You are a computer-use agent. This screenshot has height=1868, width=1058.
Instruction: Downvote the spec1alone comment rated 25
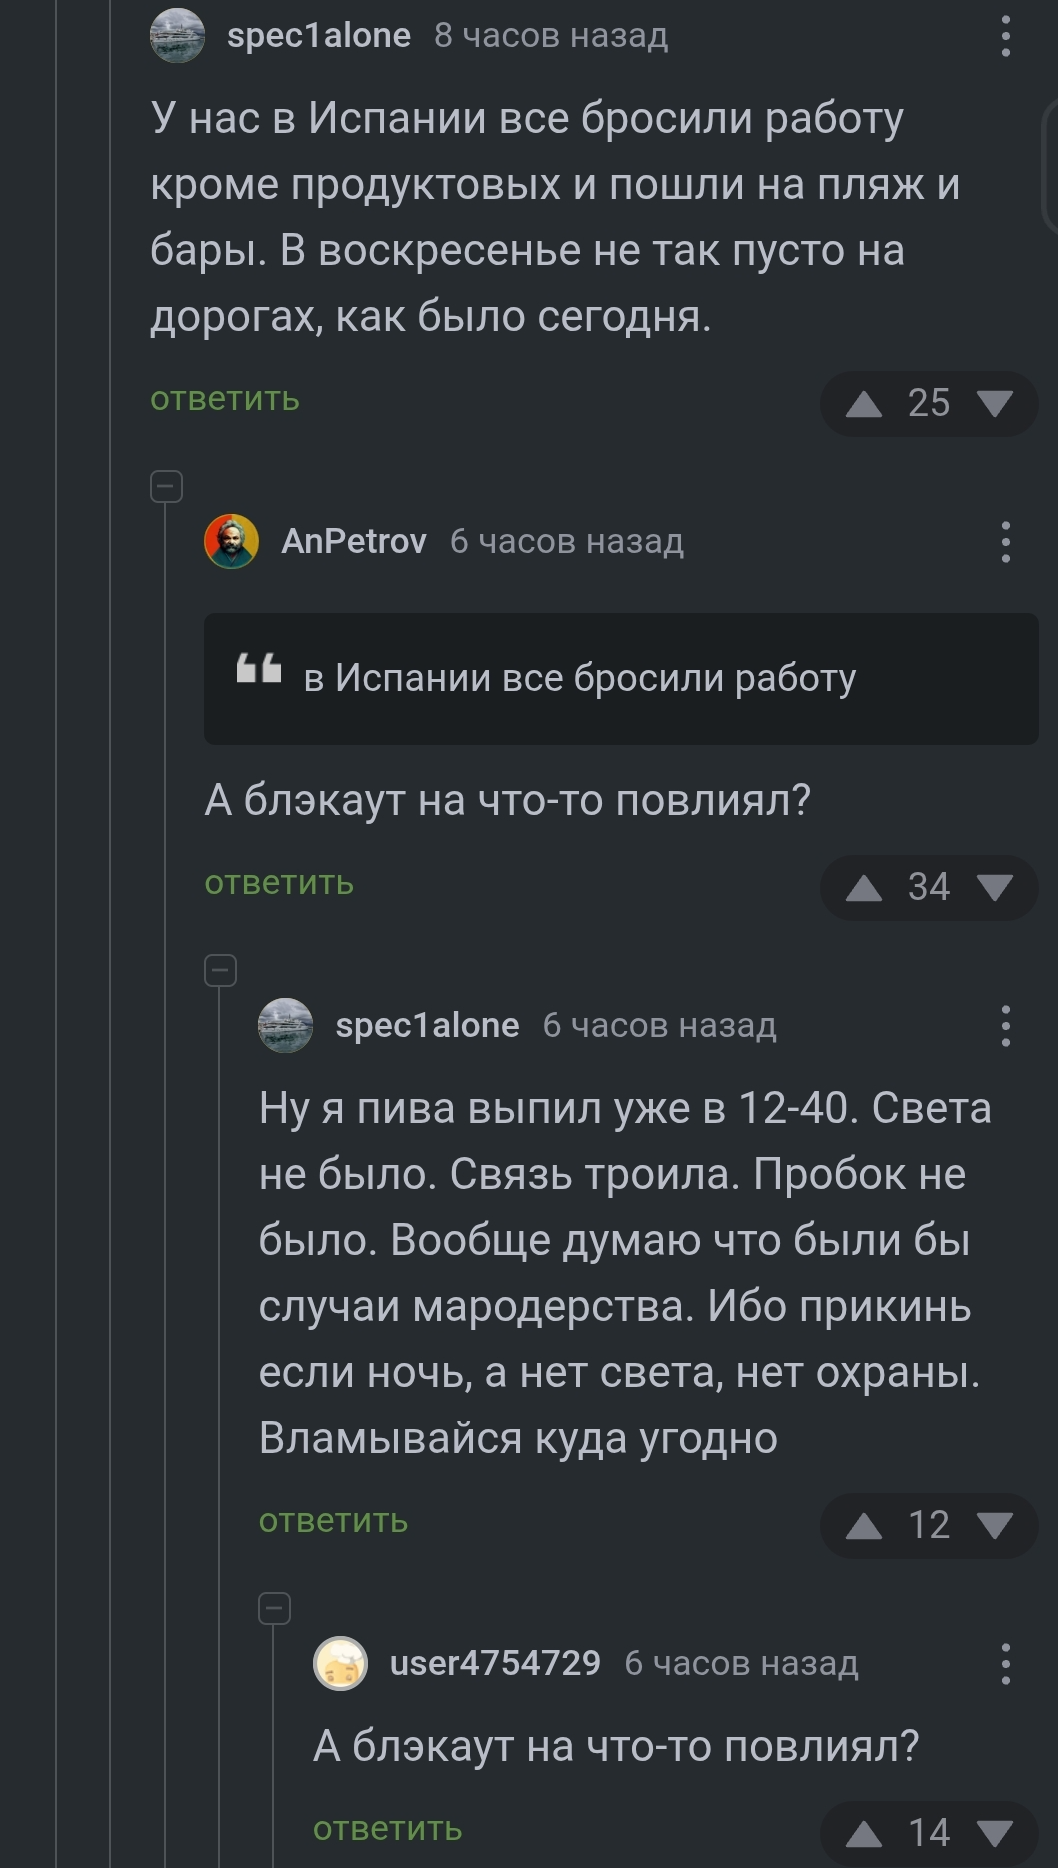[994, 404]
